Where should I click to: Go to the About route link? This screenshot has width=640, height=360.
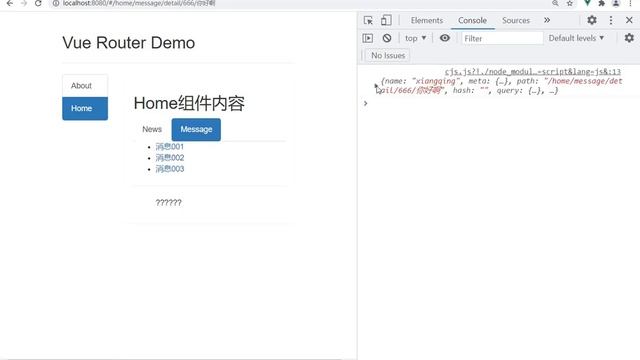click(85, 86)
